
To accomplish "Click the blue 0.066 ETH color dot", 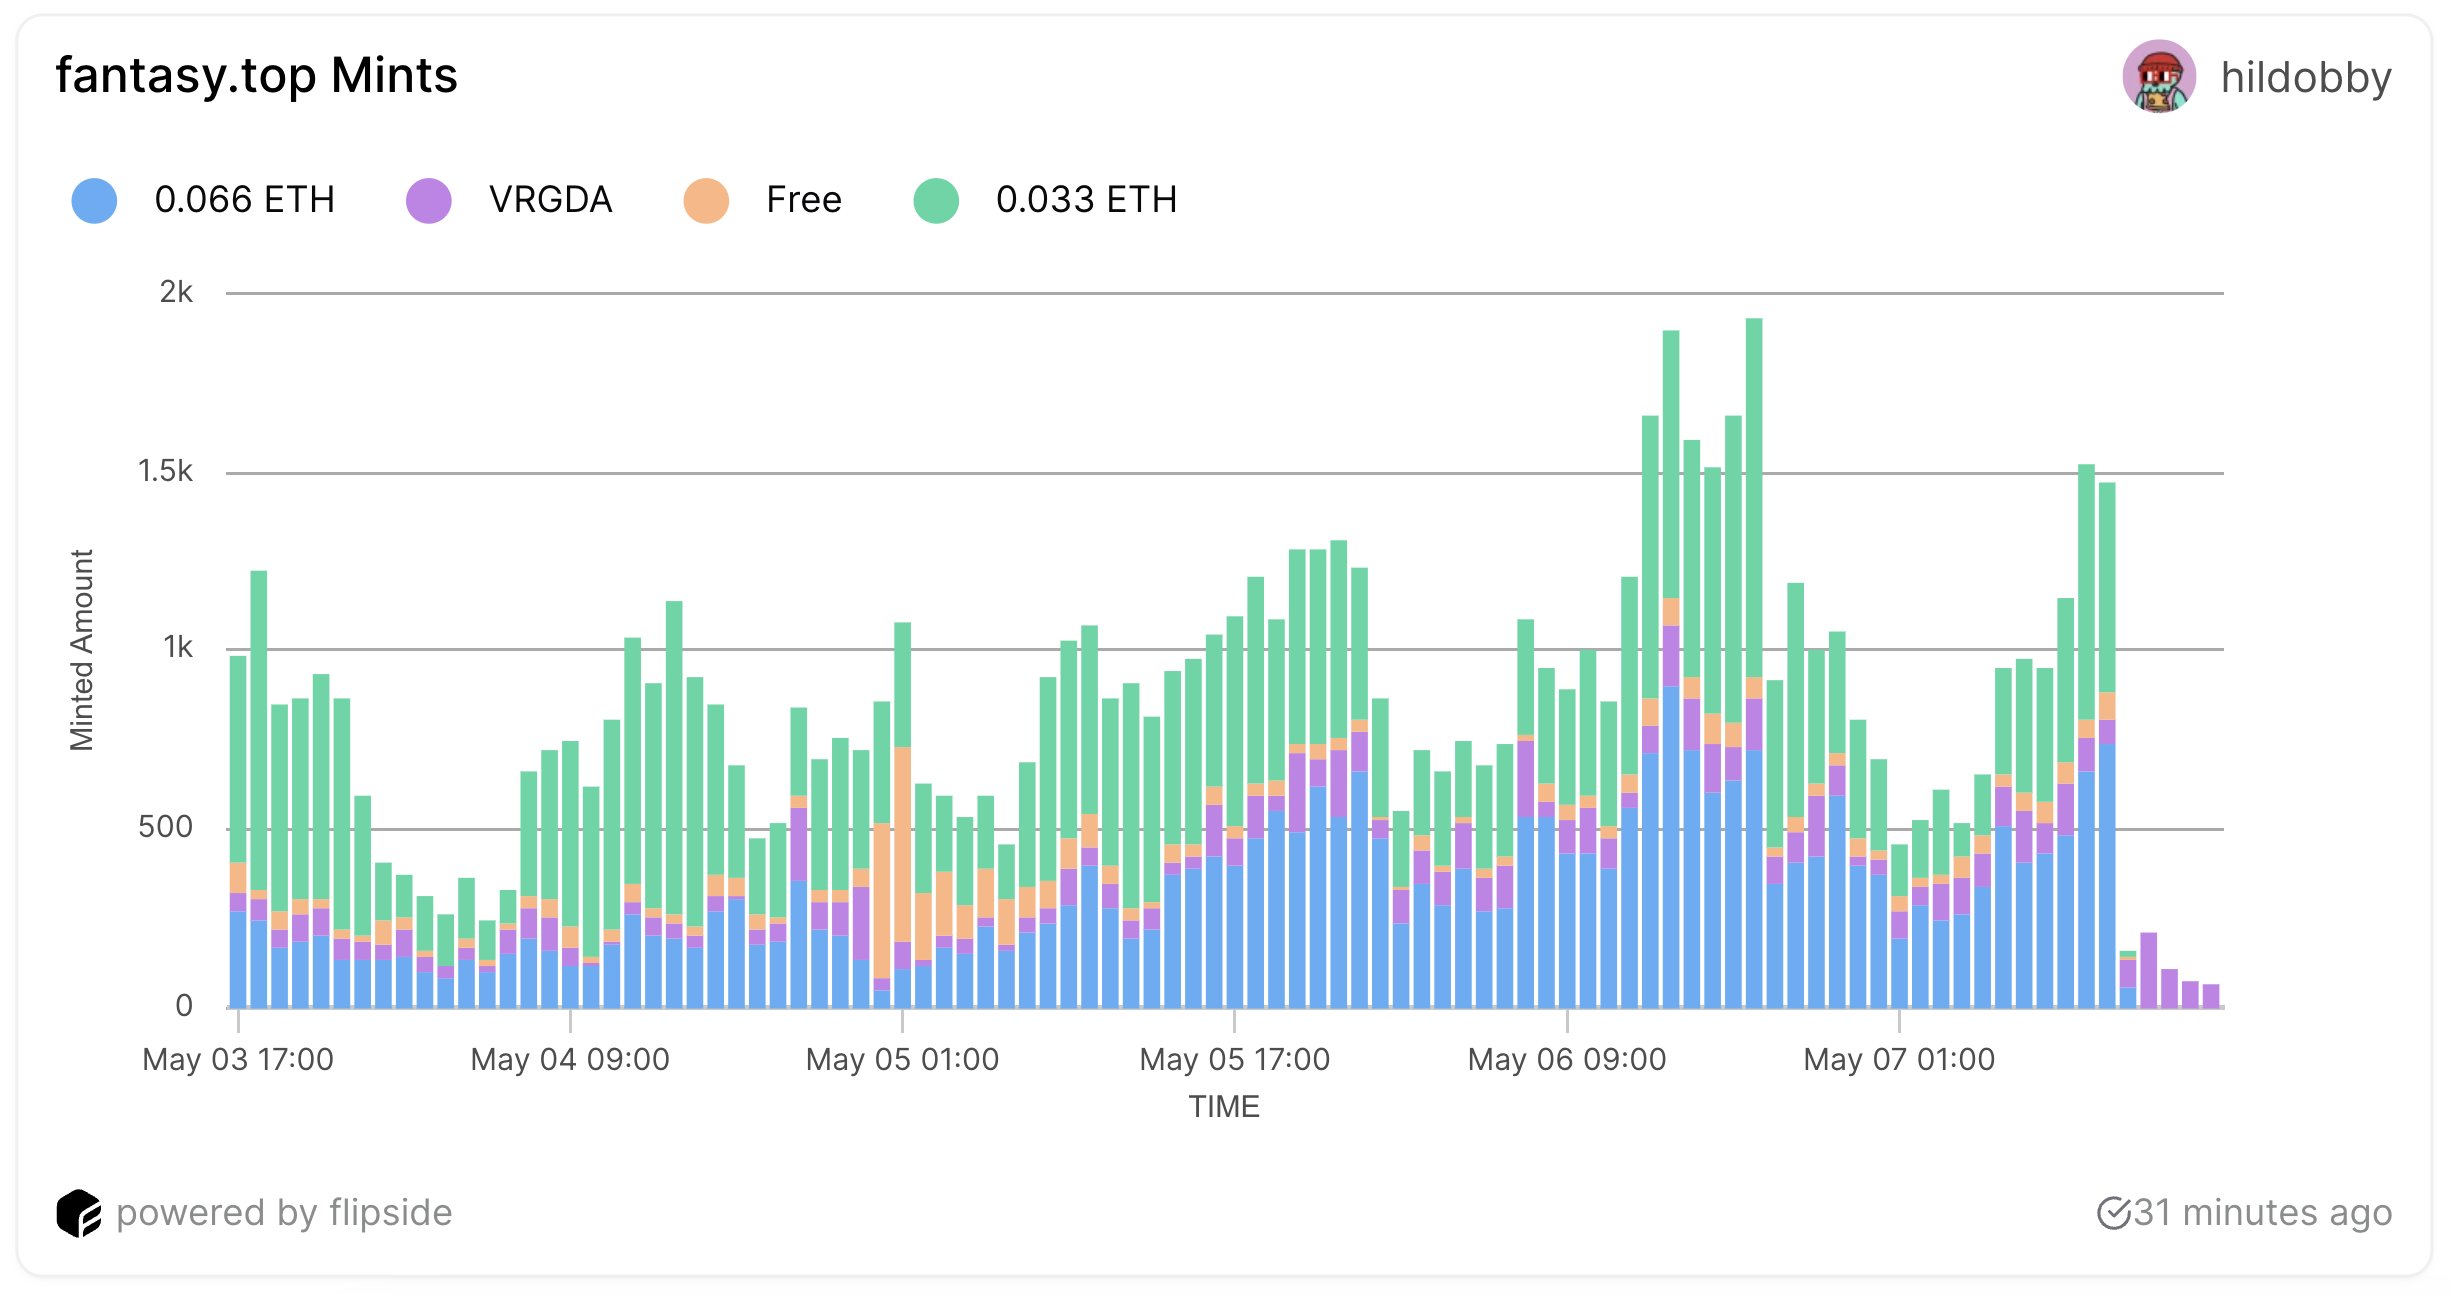I will coord(94,201).
